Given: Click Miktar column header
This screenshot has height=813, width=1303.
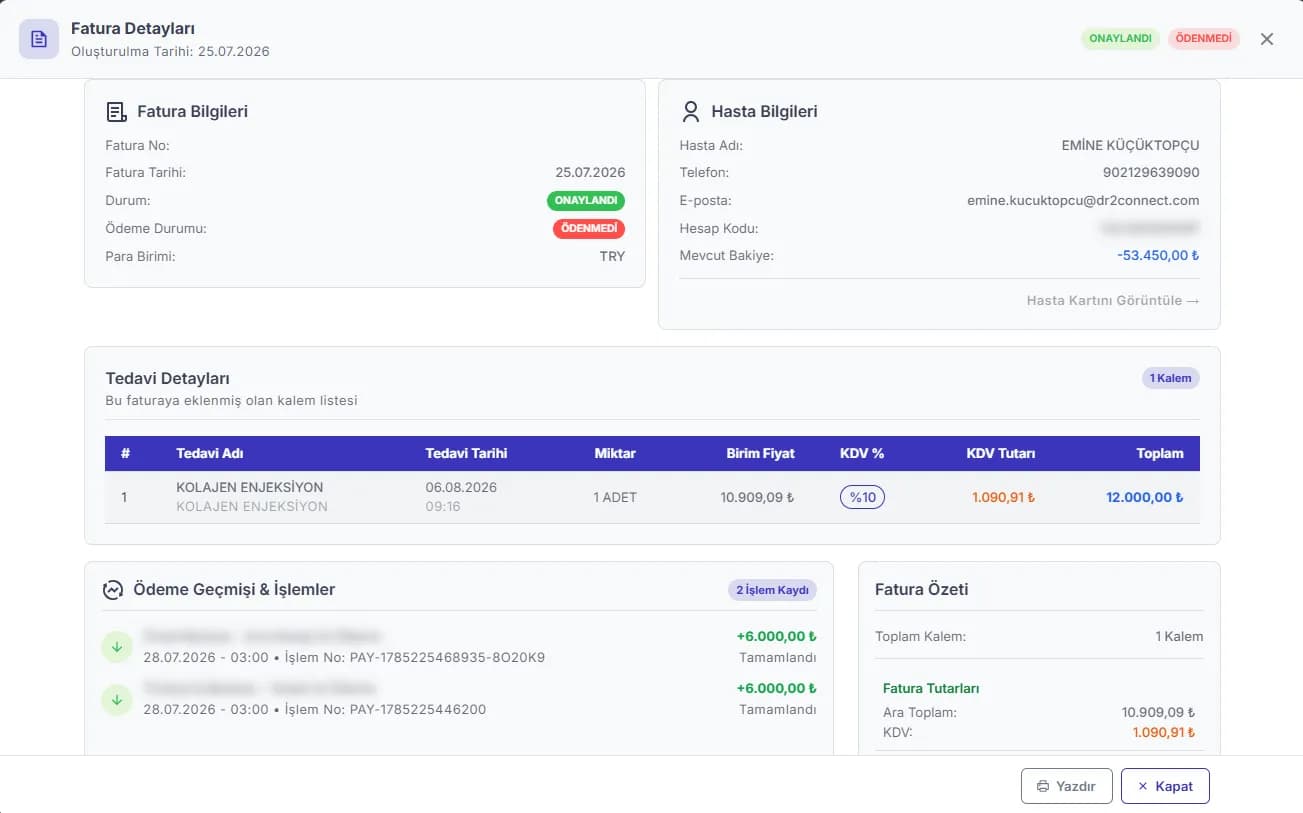Looking at the screenshot, I should pyautogui.click(x=615, y=453).
